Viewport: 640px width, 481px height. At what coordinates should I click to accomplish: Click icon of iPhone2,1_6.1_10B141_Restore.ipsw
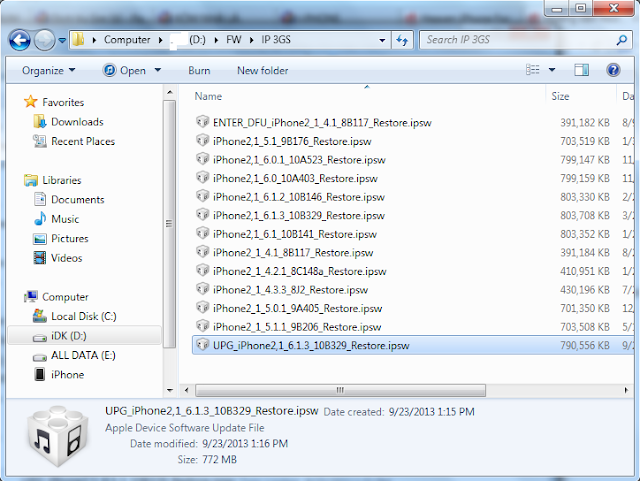(202, 234)
